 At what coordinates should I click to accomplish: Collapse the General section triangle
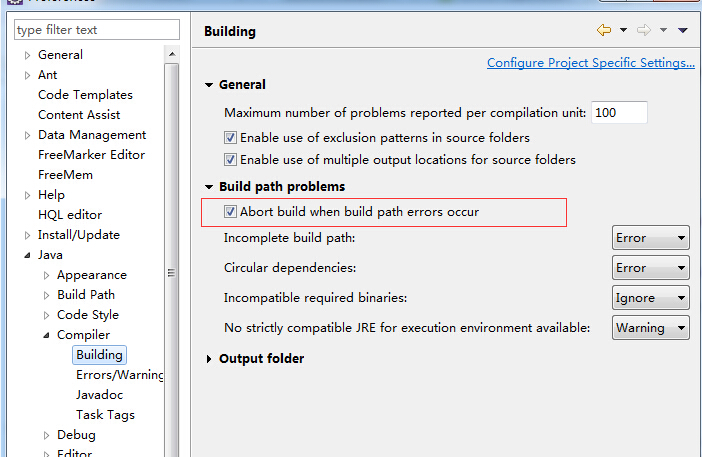tap(209, 85)
